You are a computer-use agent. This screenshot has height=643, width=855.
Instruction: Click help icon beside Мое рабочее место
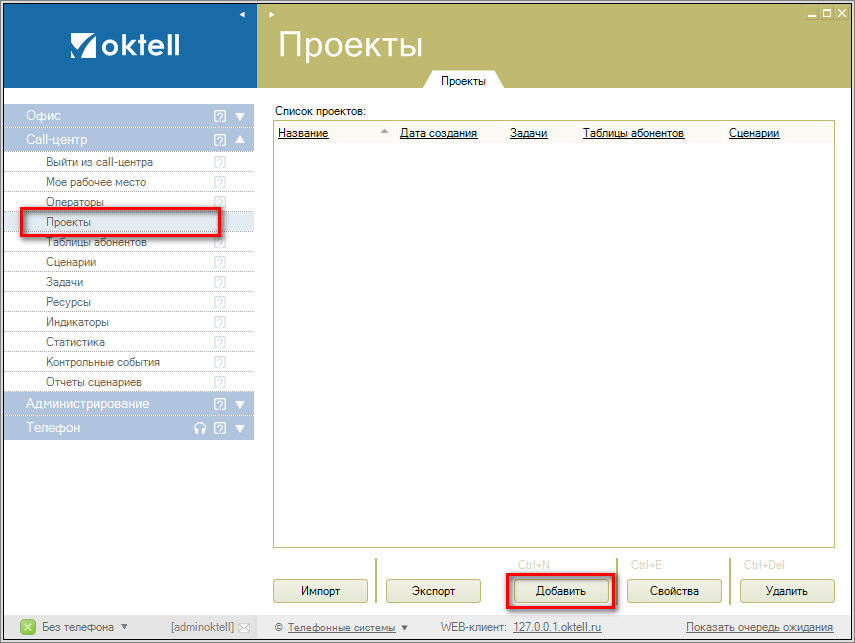pos(220,182)
